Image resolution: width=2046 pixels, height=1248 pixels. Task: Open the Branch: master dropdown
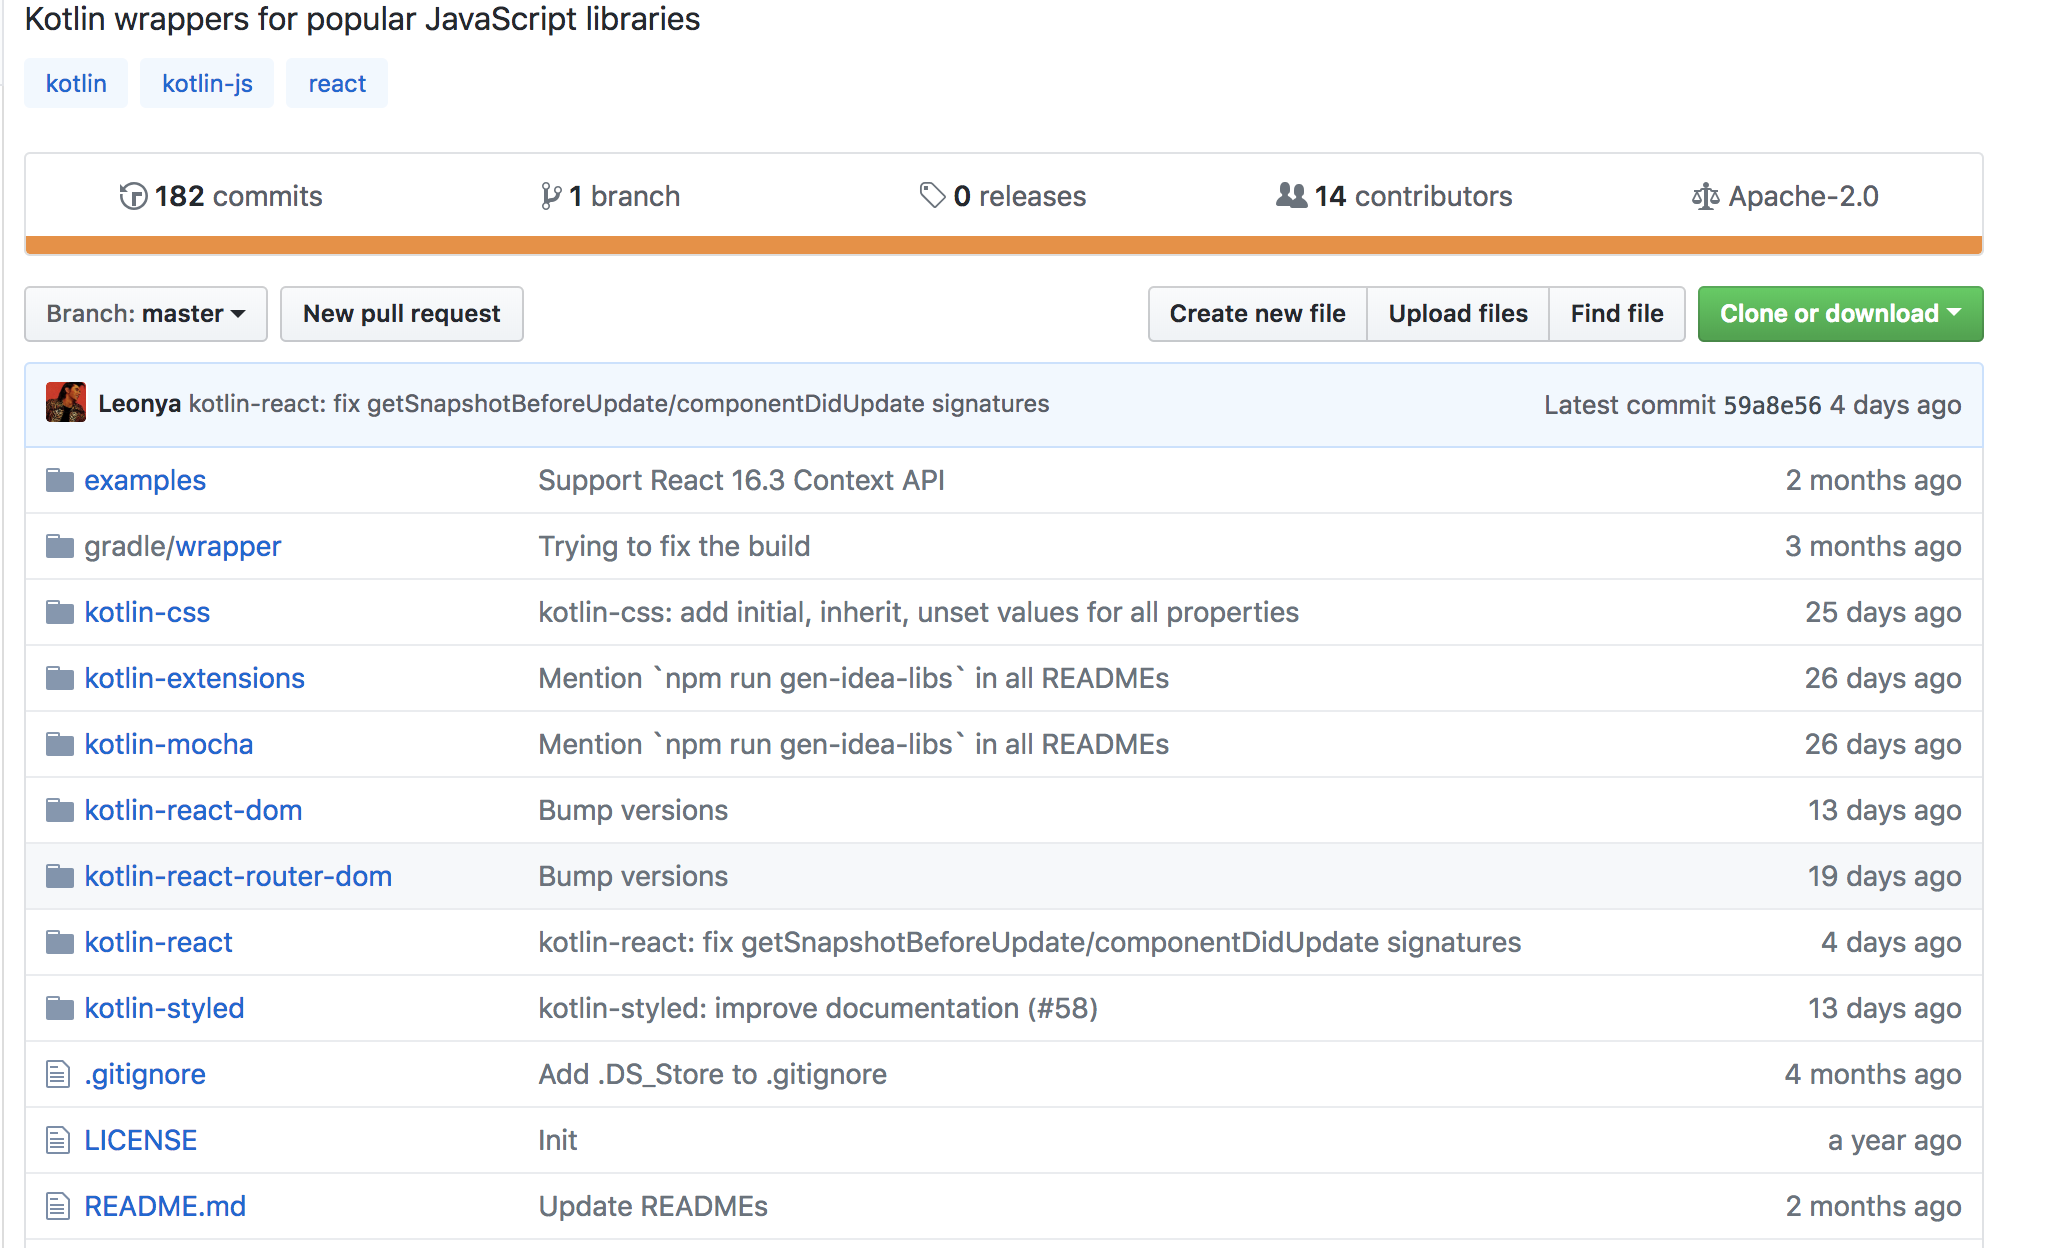[146, 314]
